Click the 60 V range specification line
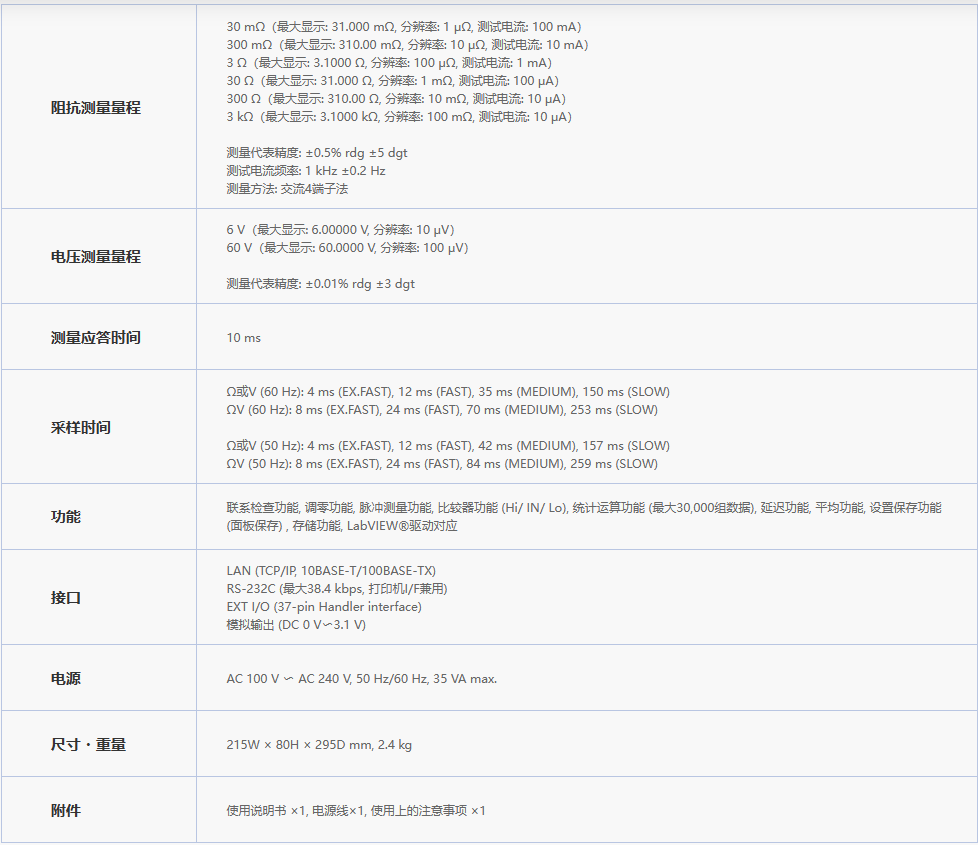Screen dimensions: 978x845 click(x=347, y=248)
